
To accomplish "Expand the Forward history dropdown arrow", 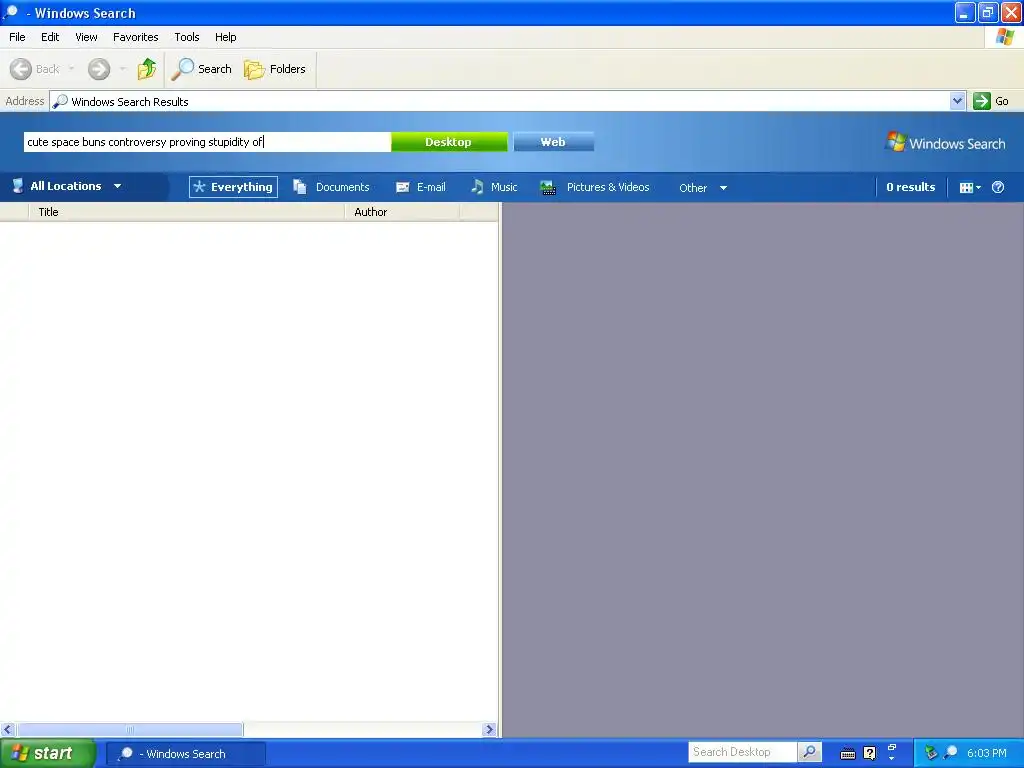I will pos(123,69).
